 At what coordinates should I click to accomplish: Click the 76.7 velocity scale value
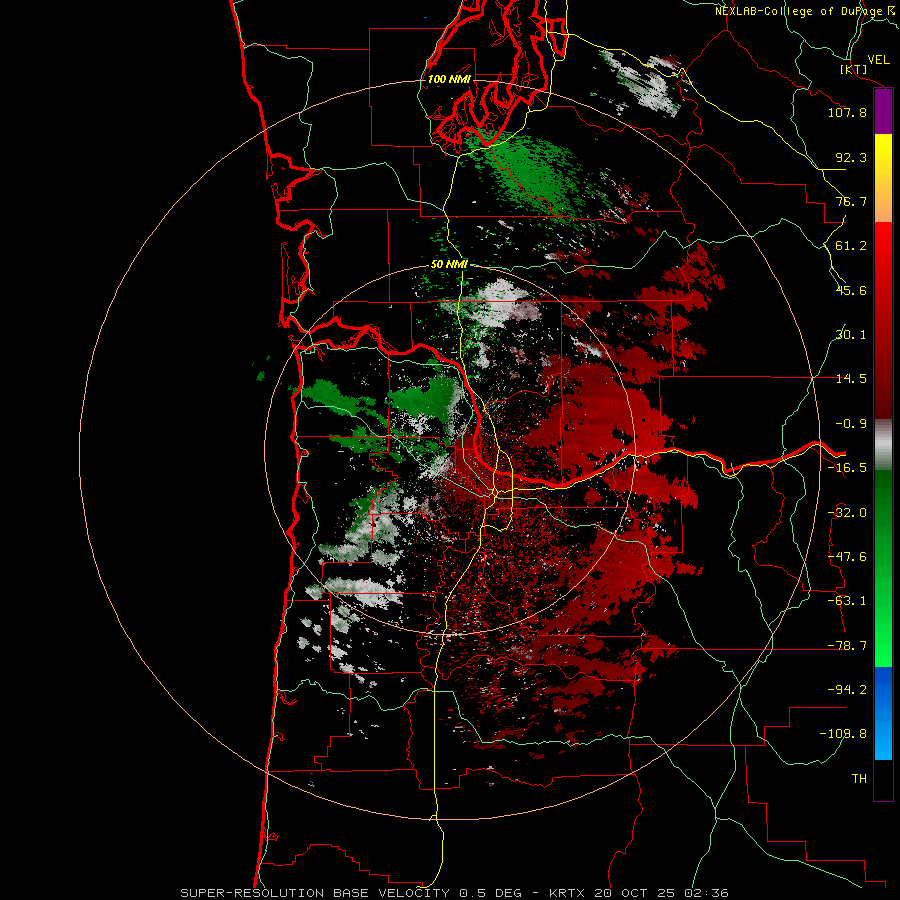[x=851, y=201]
